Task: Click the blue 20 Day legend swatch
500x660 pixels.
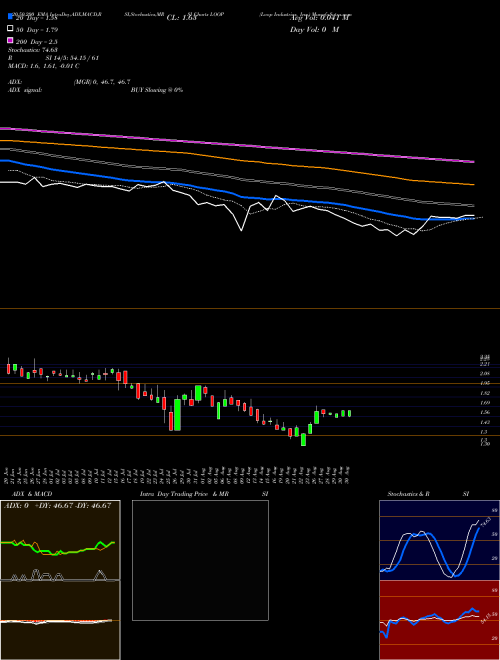Action: click(x=11, y=16)
